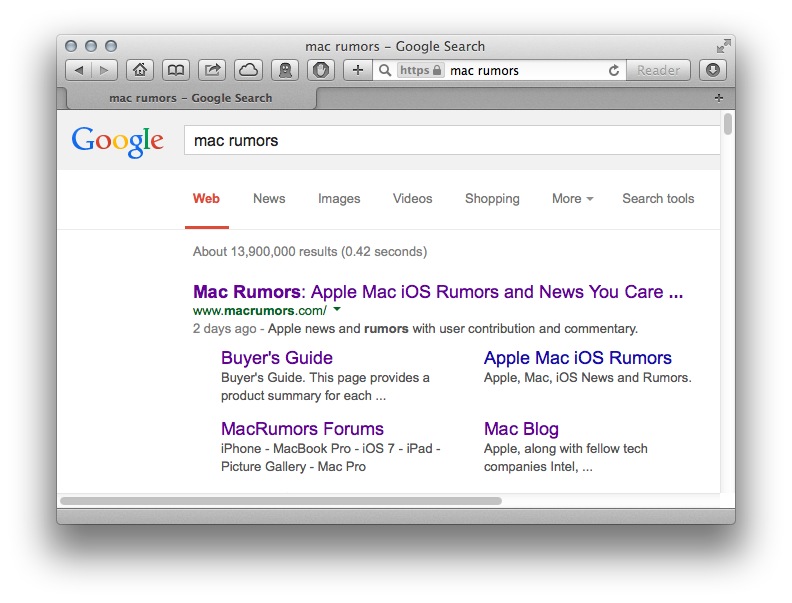Show bookmarks with the open book icon
The image size is (792, 603).
[176, 70]
